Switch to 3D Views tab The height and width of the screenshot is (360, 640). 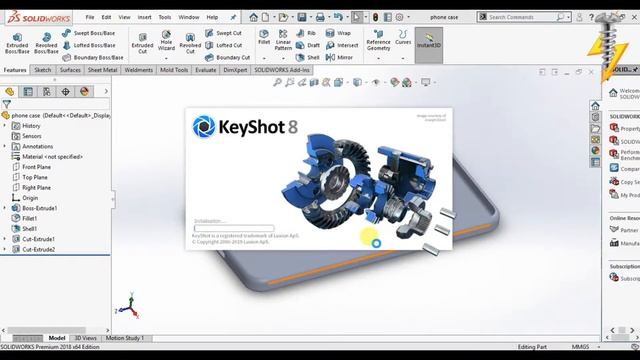coord(85,338)
